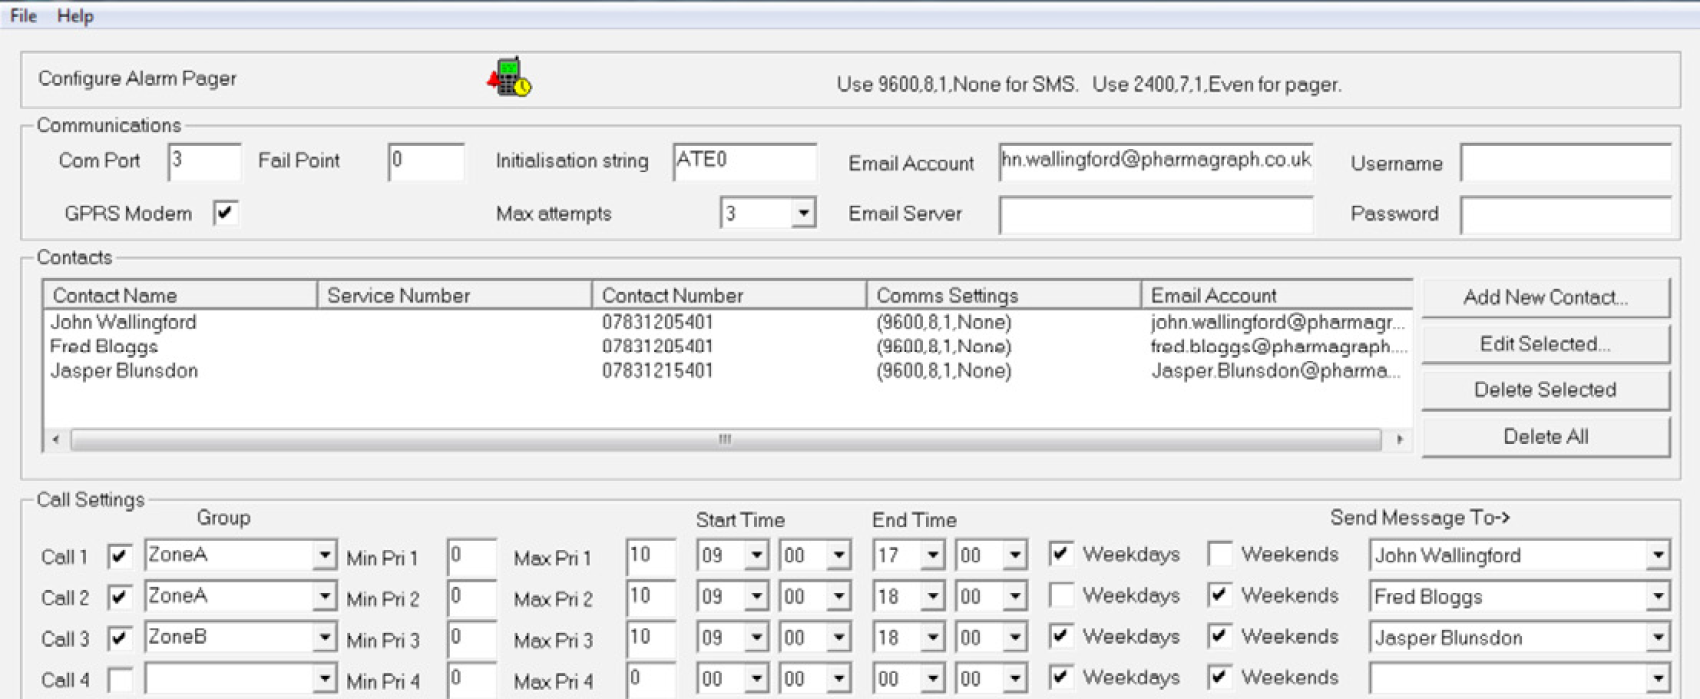1700x699 pixels.
Task: Select the John Wallingford contact row
Action: click(728, 322)
